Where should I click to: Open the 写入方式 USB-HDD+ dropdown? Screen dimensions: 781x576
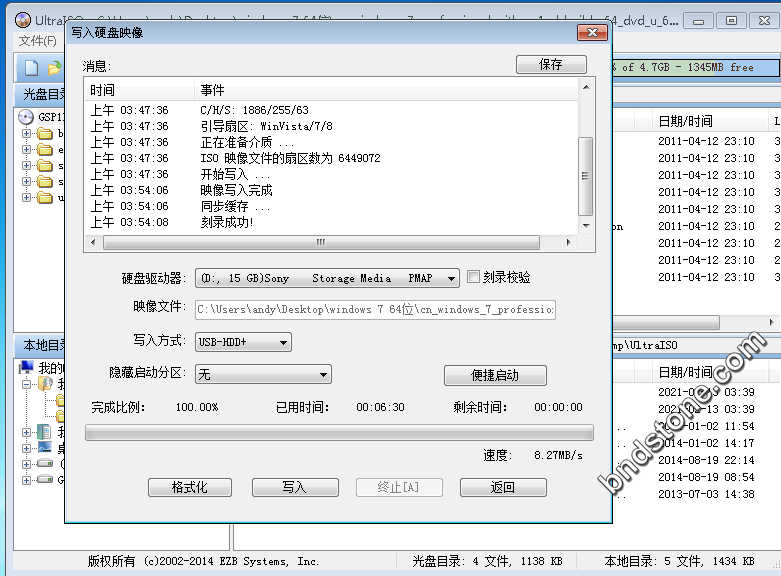pyautogui.click(x=243, y=342)
